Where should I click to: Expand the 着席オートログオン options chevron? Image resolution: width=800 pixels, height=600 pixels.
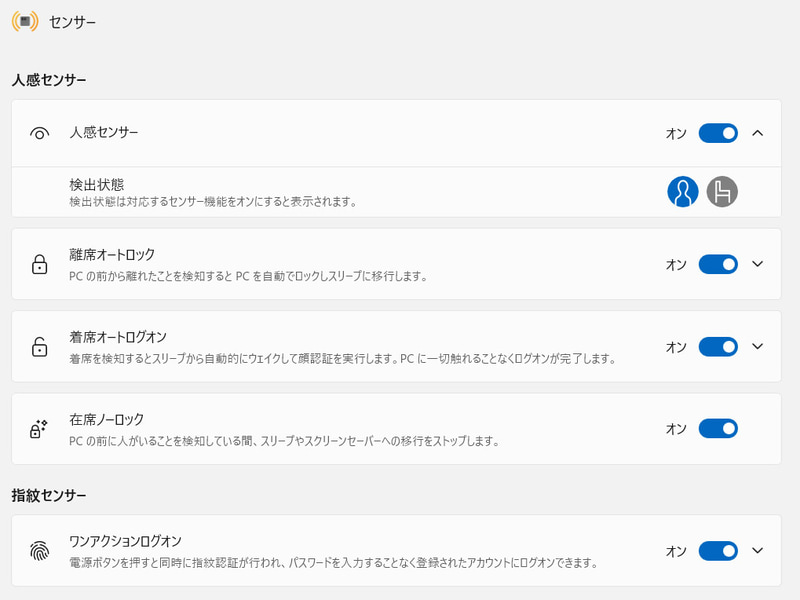click(x=757, y=346)
